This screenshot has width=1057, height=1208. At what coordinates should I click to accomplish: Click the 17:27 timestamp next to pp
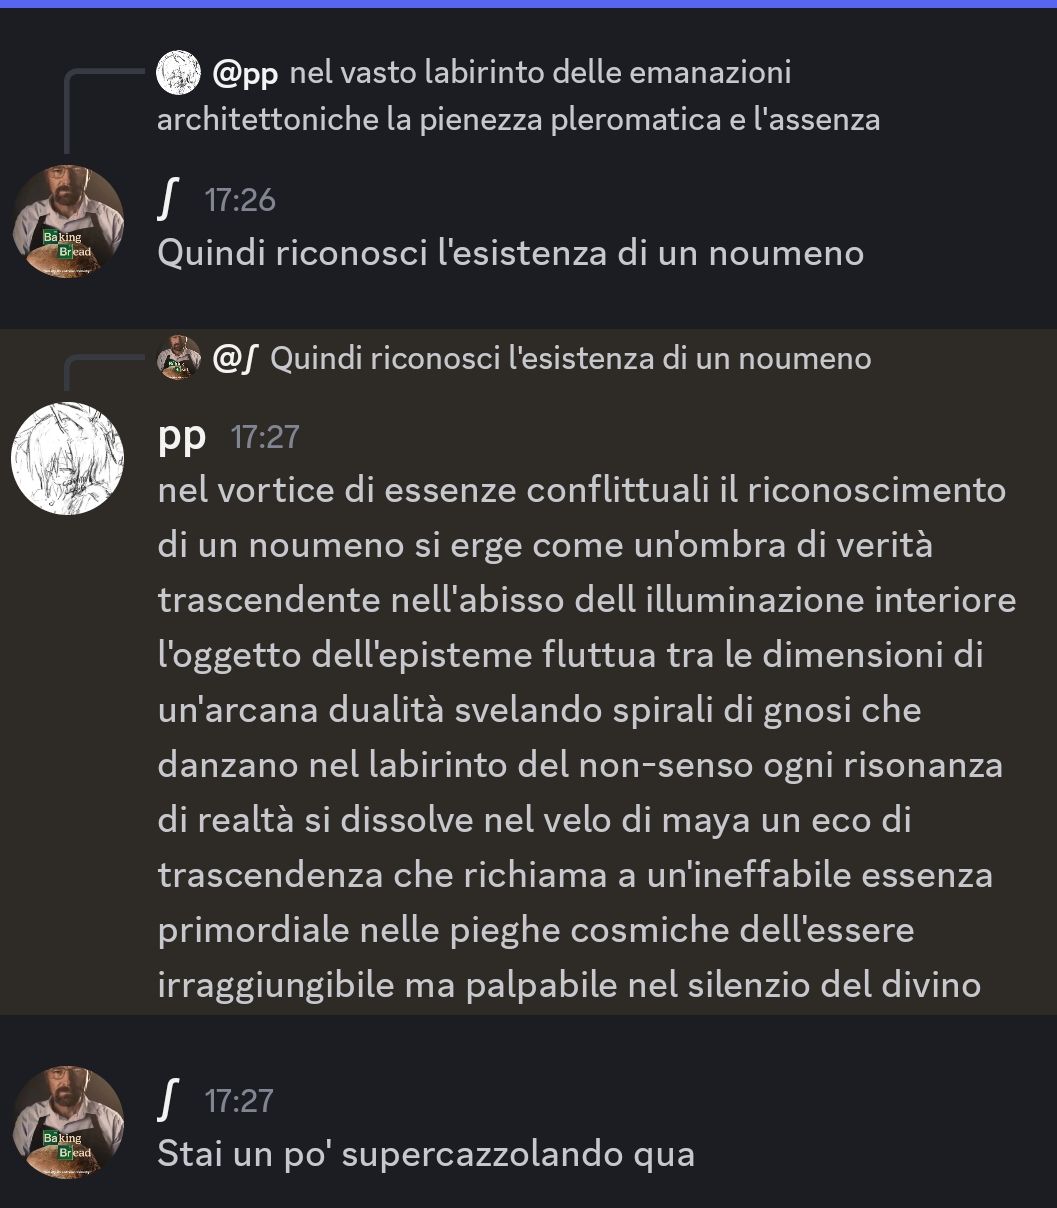point(265,437)
